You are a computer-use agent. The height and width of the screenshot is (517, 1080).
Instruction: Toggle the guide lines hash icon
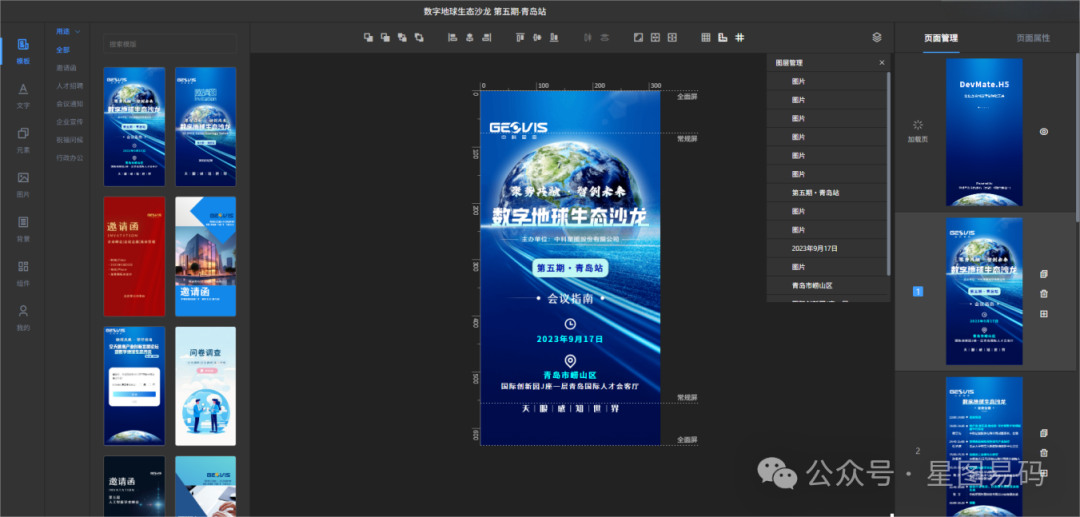pos(740,37)
